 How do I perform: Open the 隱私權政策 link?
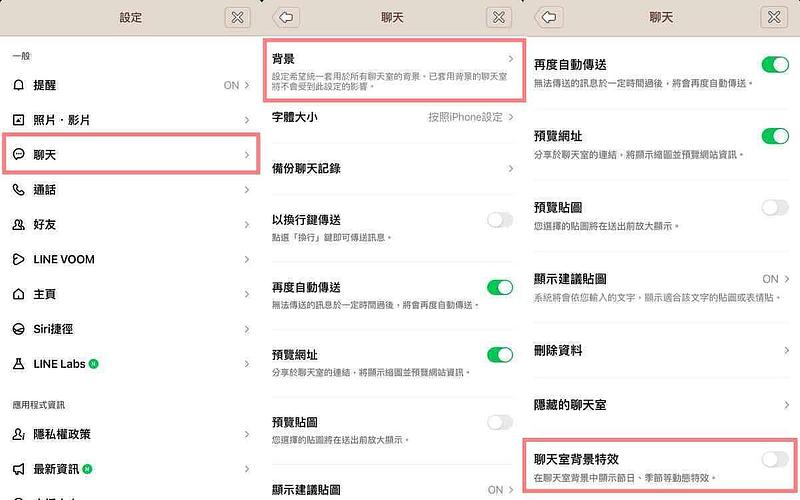[130, 434]
